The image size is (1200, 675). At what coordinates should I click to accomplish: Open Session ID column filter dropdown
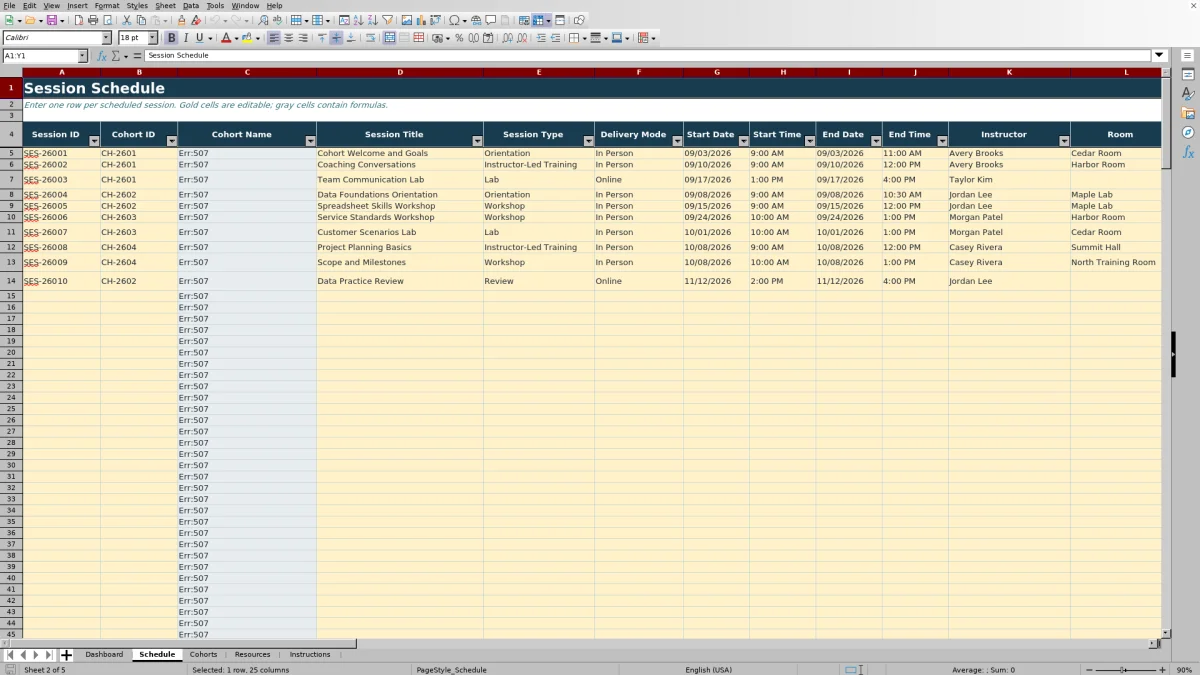coord(95,141)
